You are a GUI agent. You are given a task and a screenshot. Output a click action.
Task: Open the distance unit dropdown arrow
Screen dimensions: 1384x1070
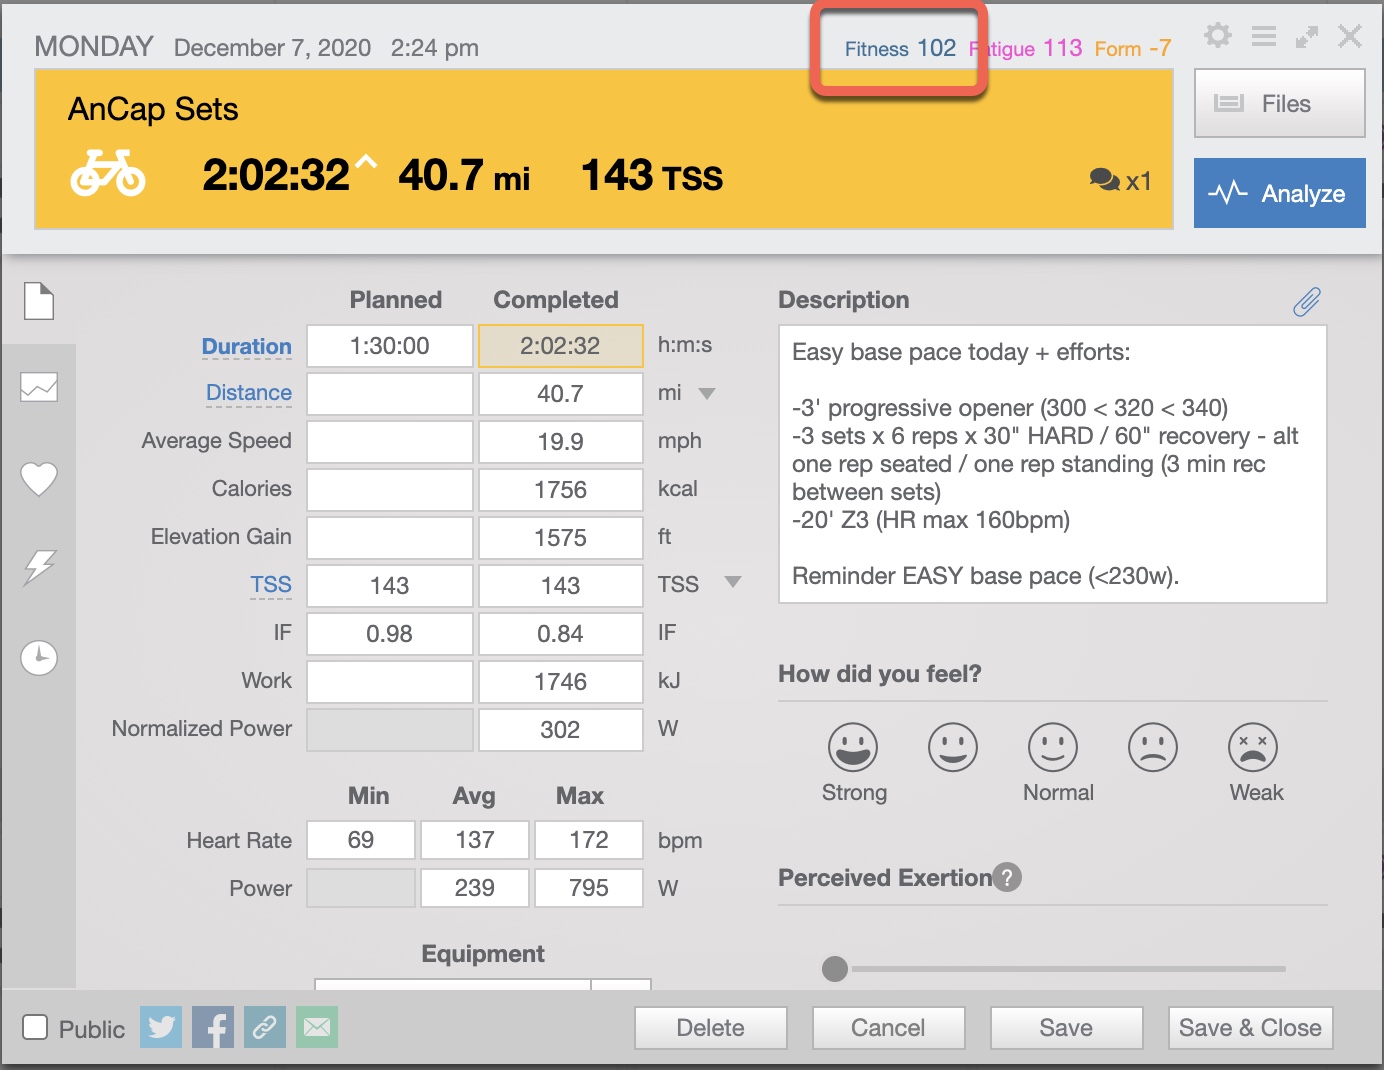pos(707,393)
